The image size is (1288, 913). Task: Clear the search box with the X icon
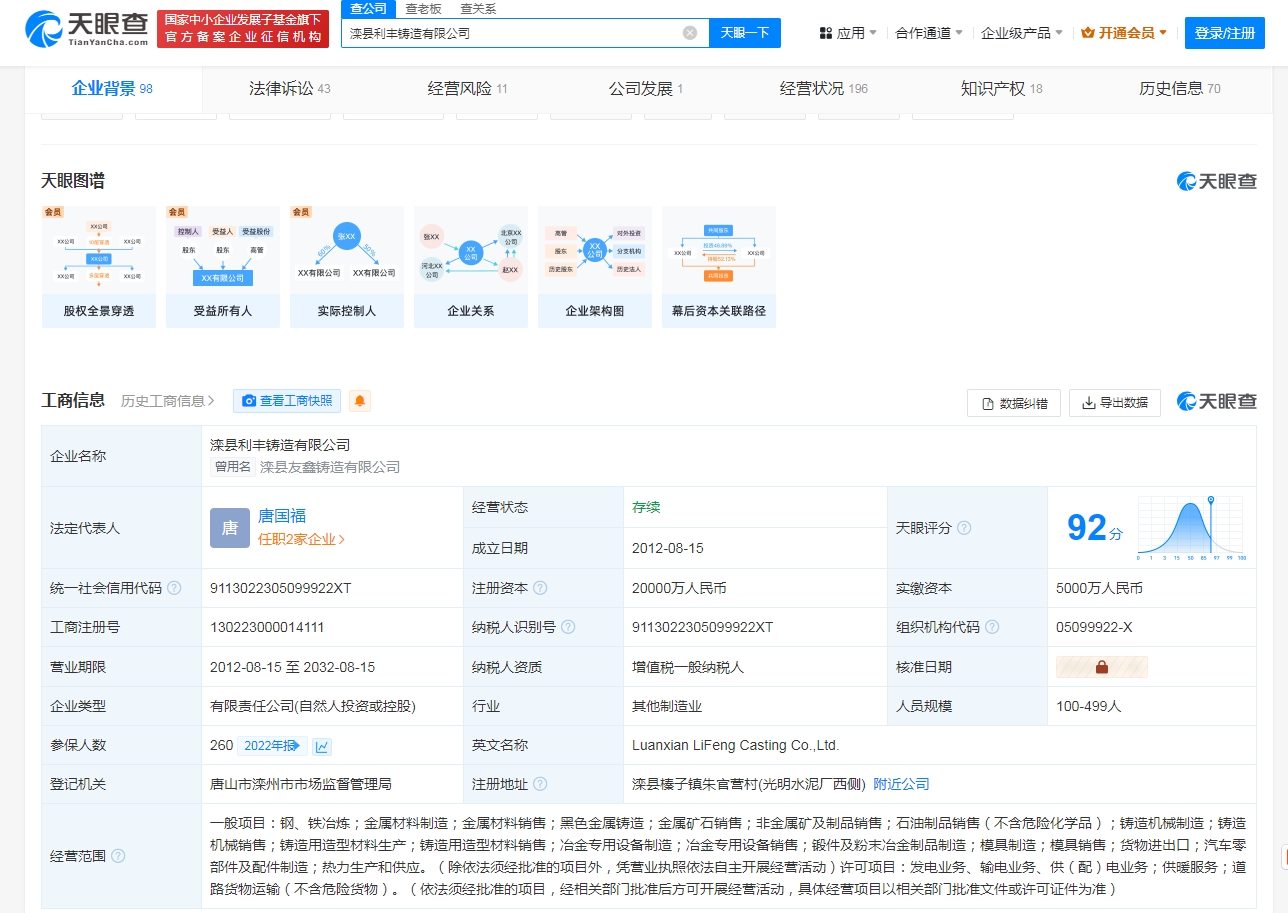[x=690, y=33]
